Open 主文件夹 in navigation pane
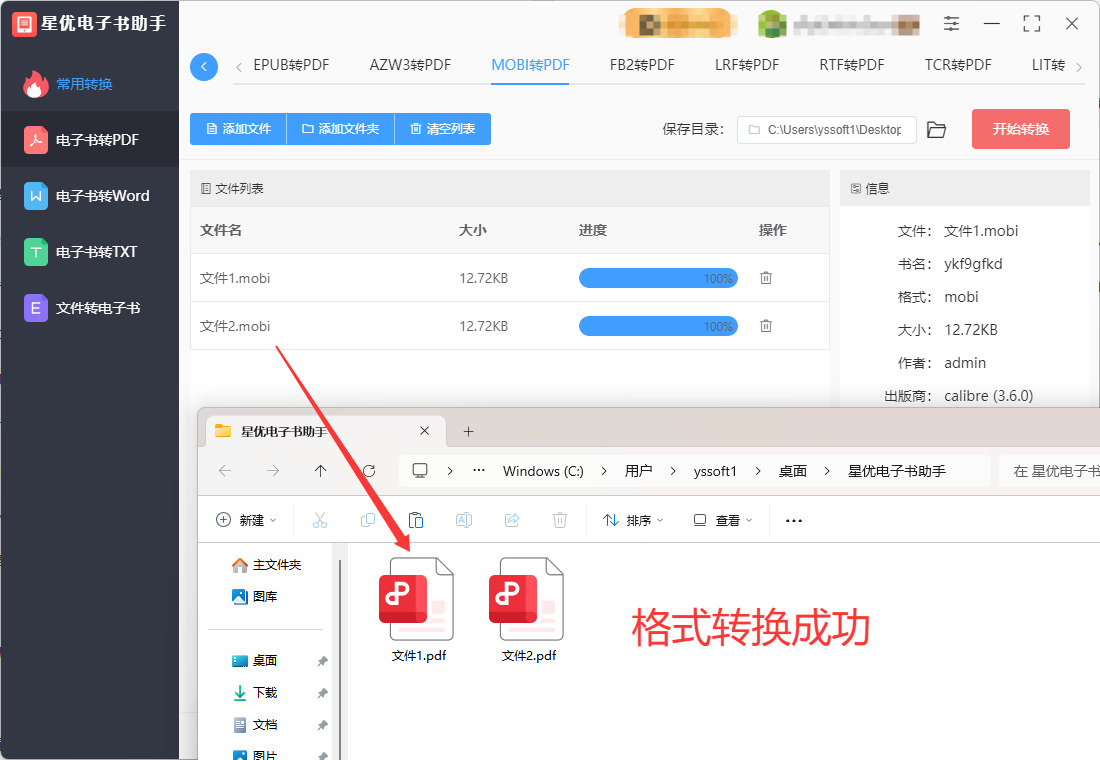1100x760 pixels. click(267, 565)
